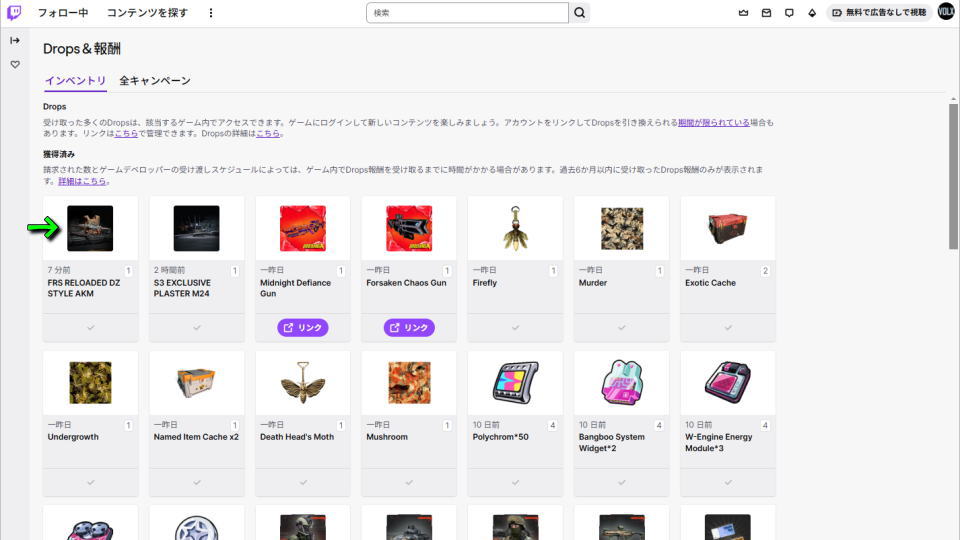Image resolution: width=960 pixels, height=540 pixels.
Task: Click checkmark under W-Engine Energy Module*3
Action: pos(728,482)
